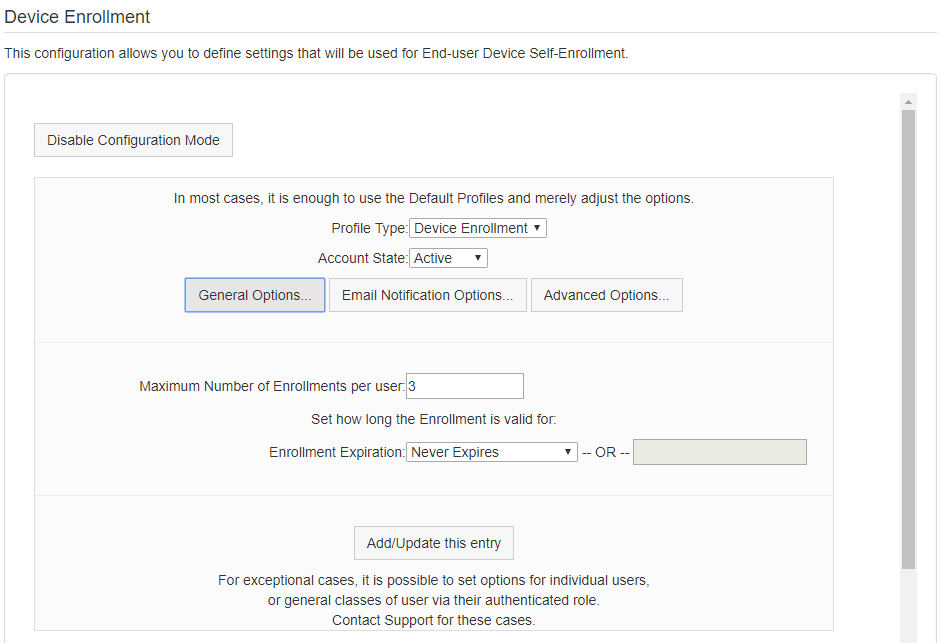
Task: Click the Profile Type label
Action: pos(370,228)
